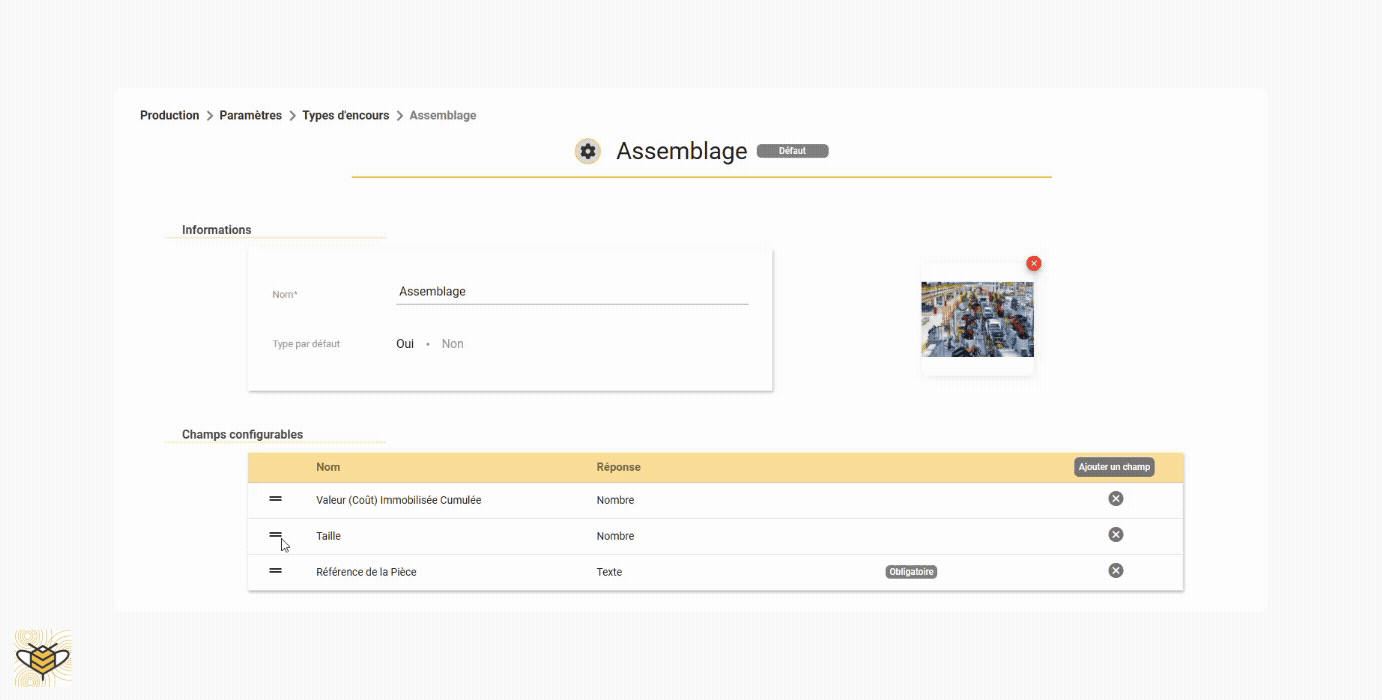Open the Paramètres breadcrumb
Screen dimensions: 1382x700
tap(251, 116)
